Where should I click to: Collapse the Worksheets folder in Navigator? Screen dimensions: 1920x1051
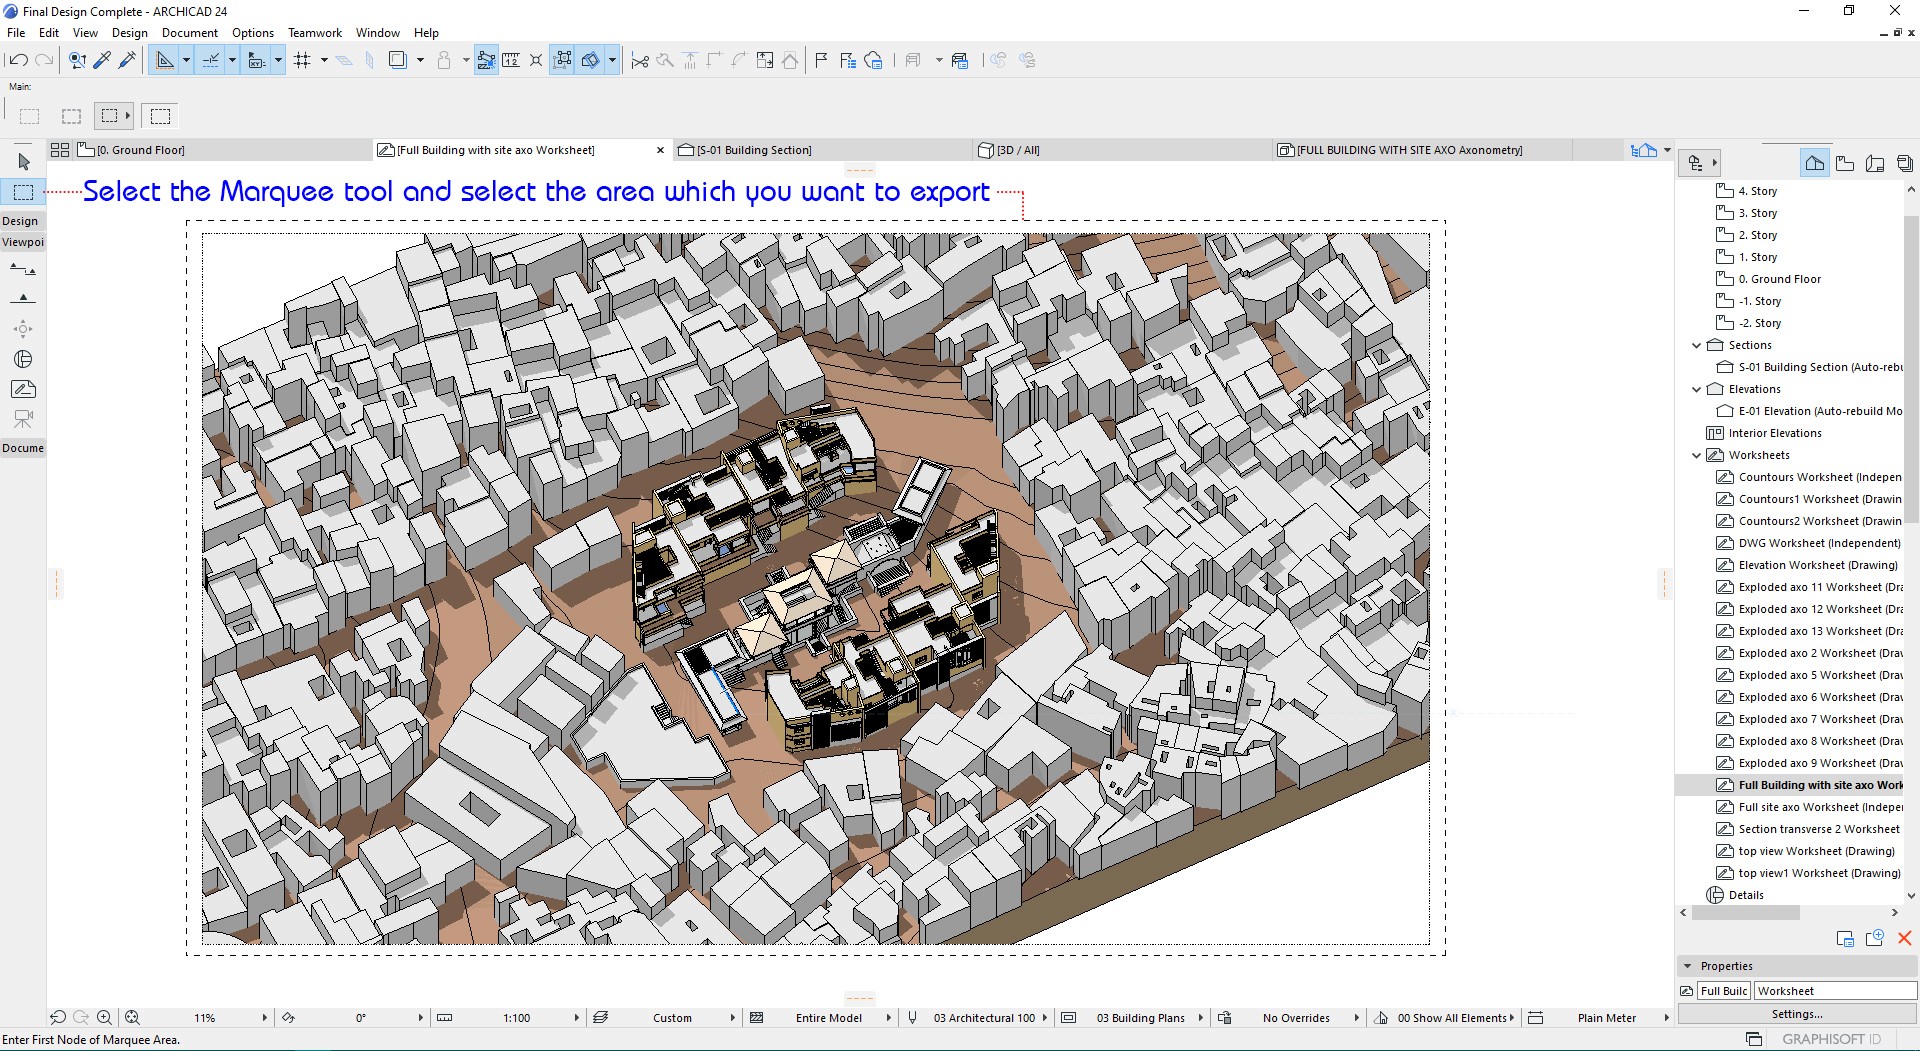point(1696,455)
